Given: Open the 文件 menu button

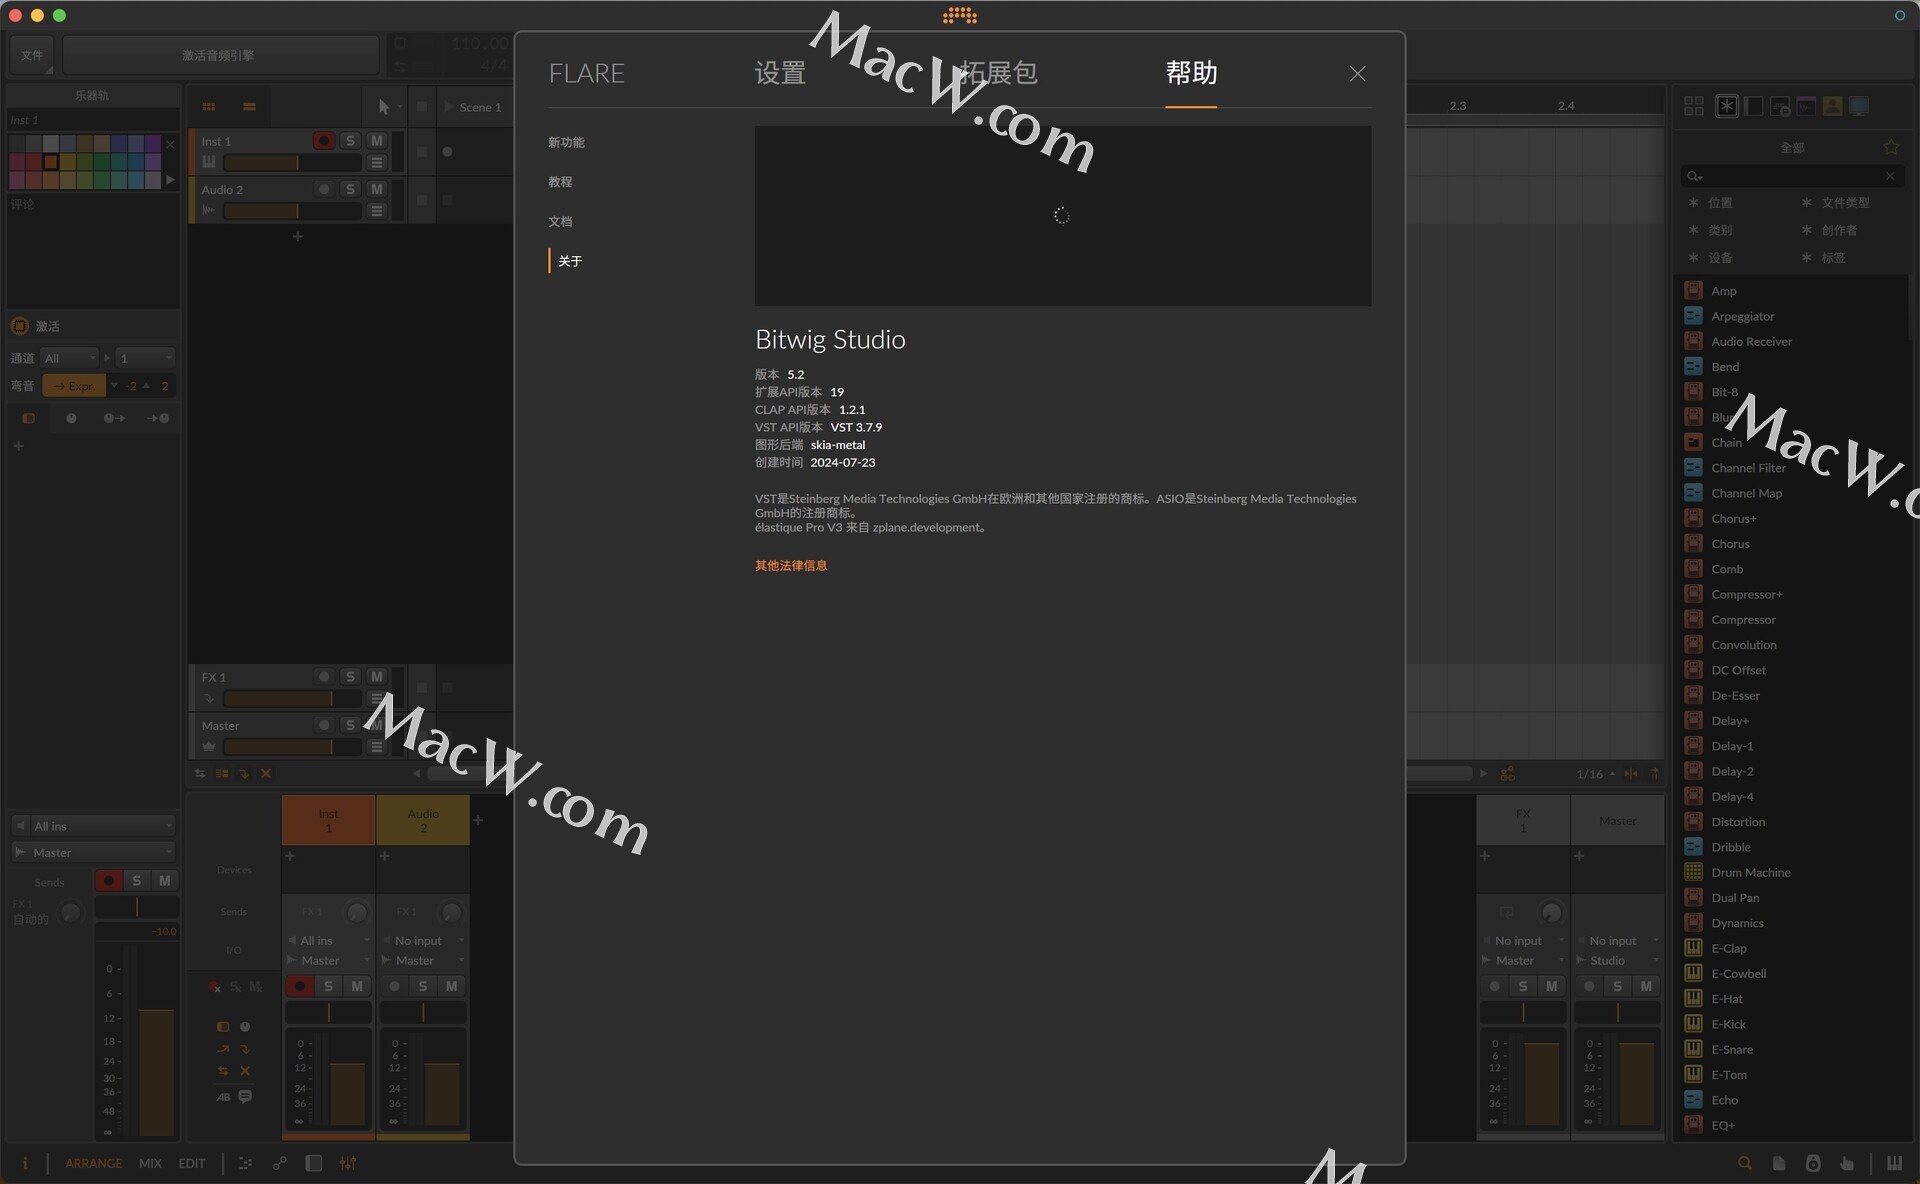Looking at the screenshot, I should tap(32, 55).
